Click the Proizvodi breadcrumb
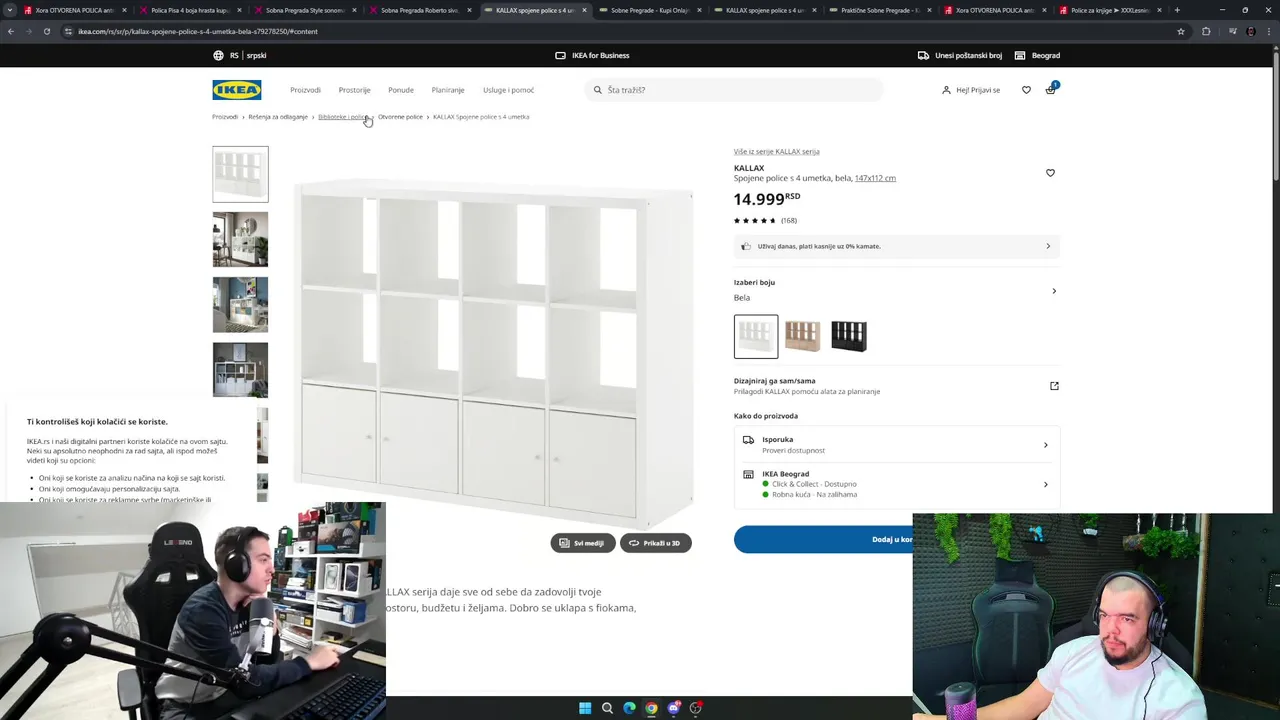Image resolution: width=1280 pixels, height=720 pixels. pos(225,117)
